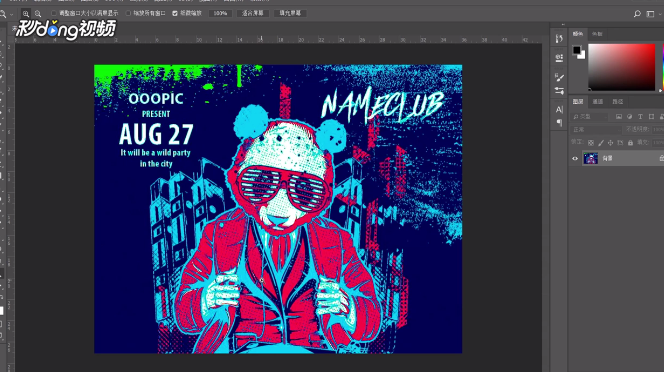This screenshot has width=664, height=372.
Task: Enable zoom all windows checkbox
Action: tap(128, 13)
